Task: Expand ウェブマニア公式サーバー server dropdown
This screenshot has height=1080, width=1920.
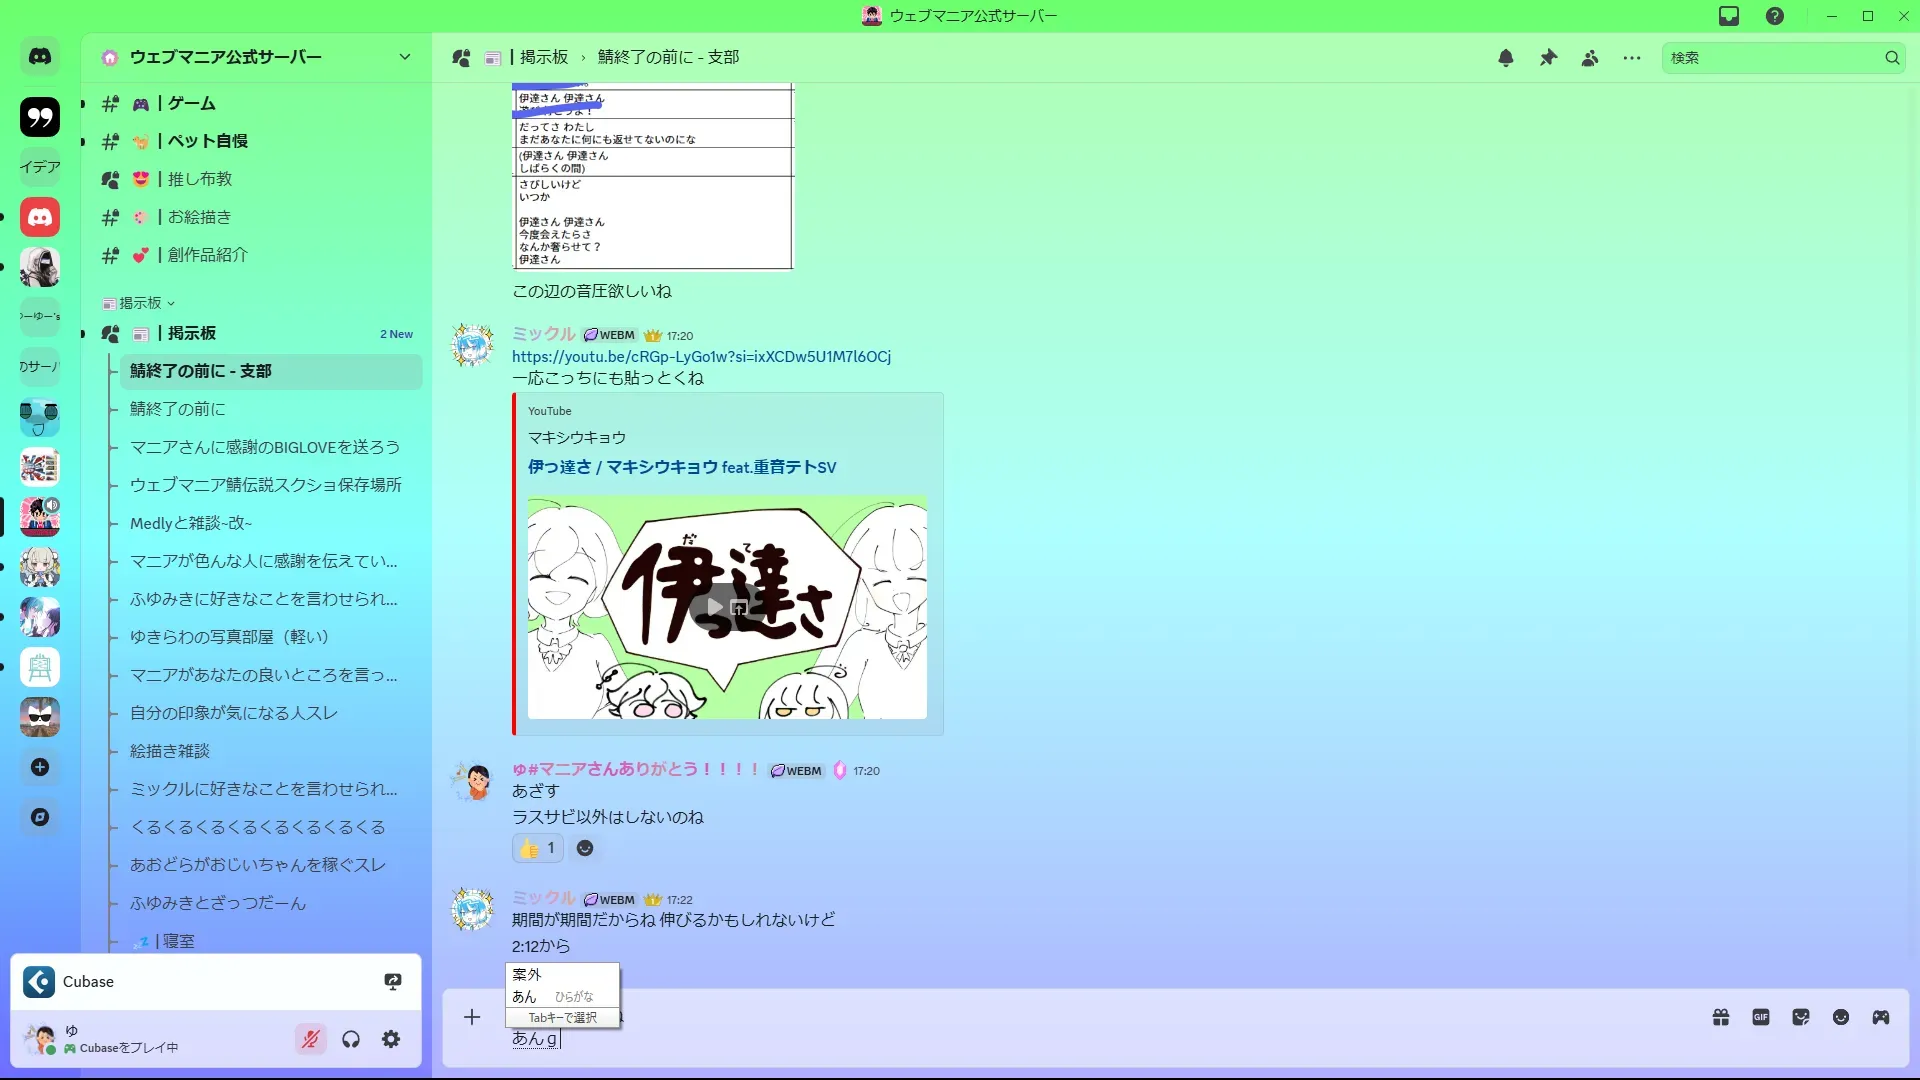Action: coord(405,57)
